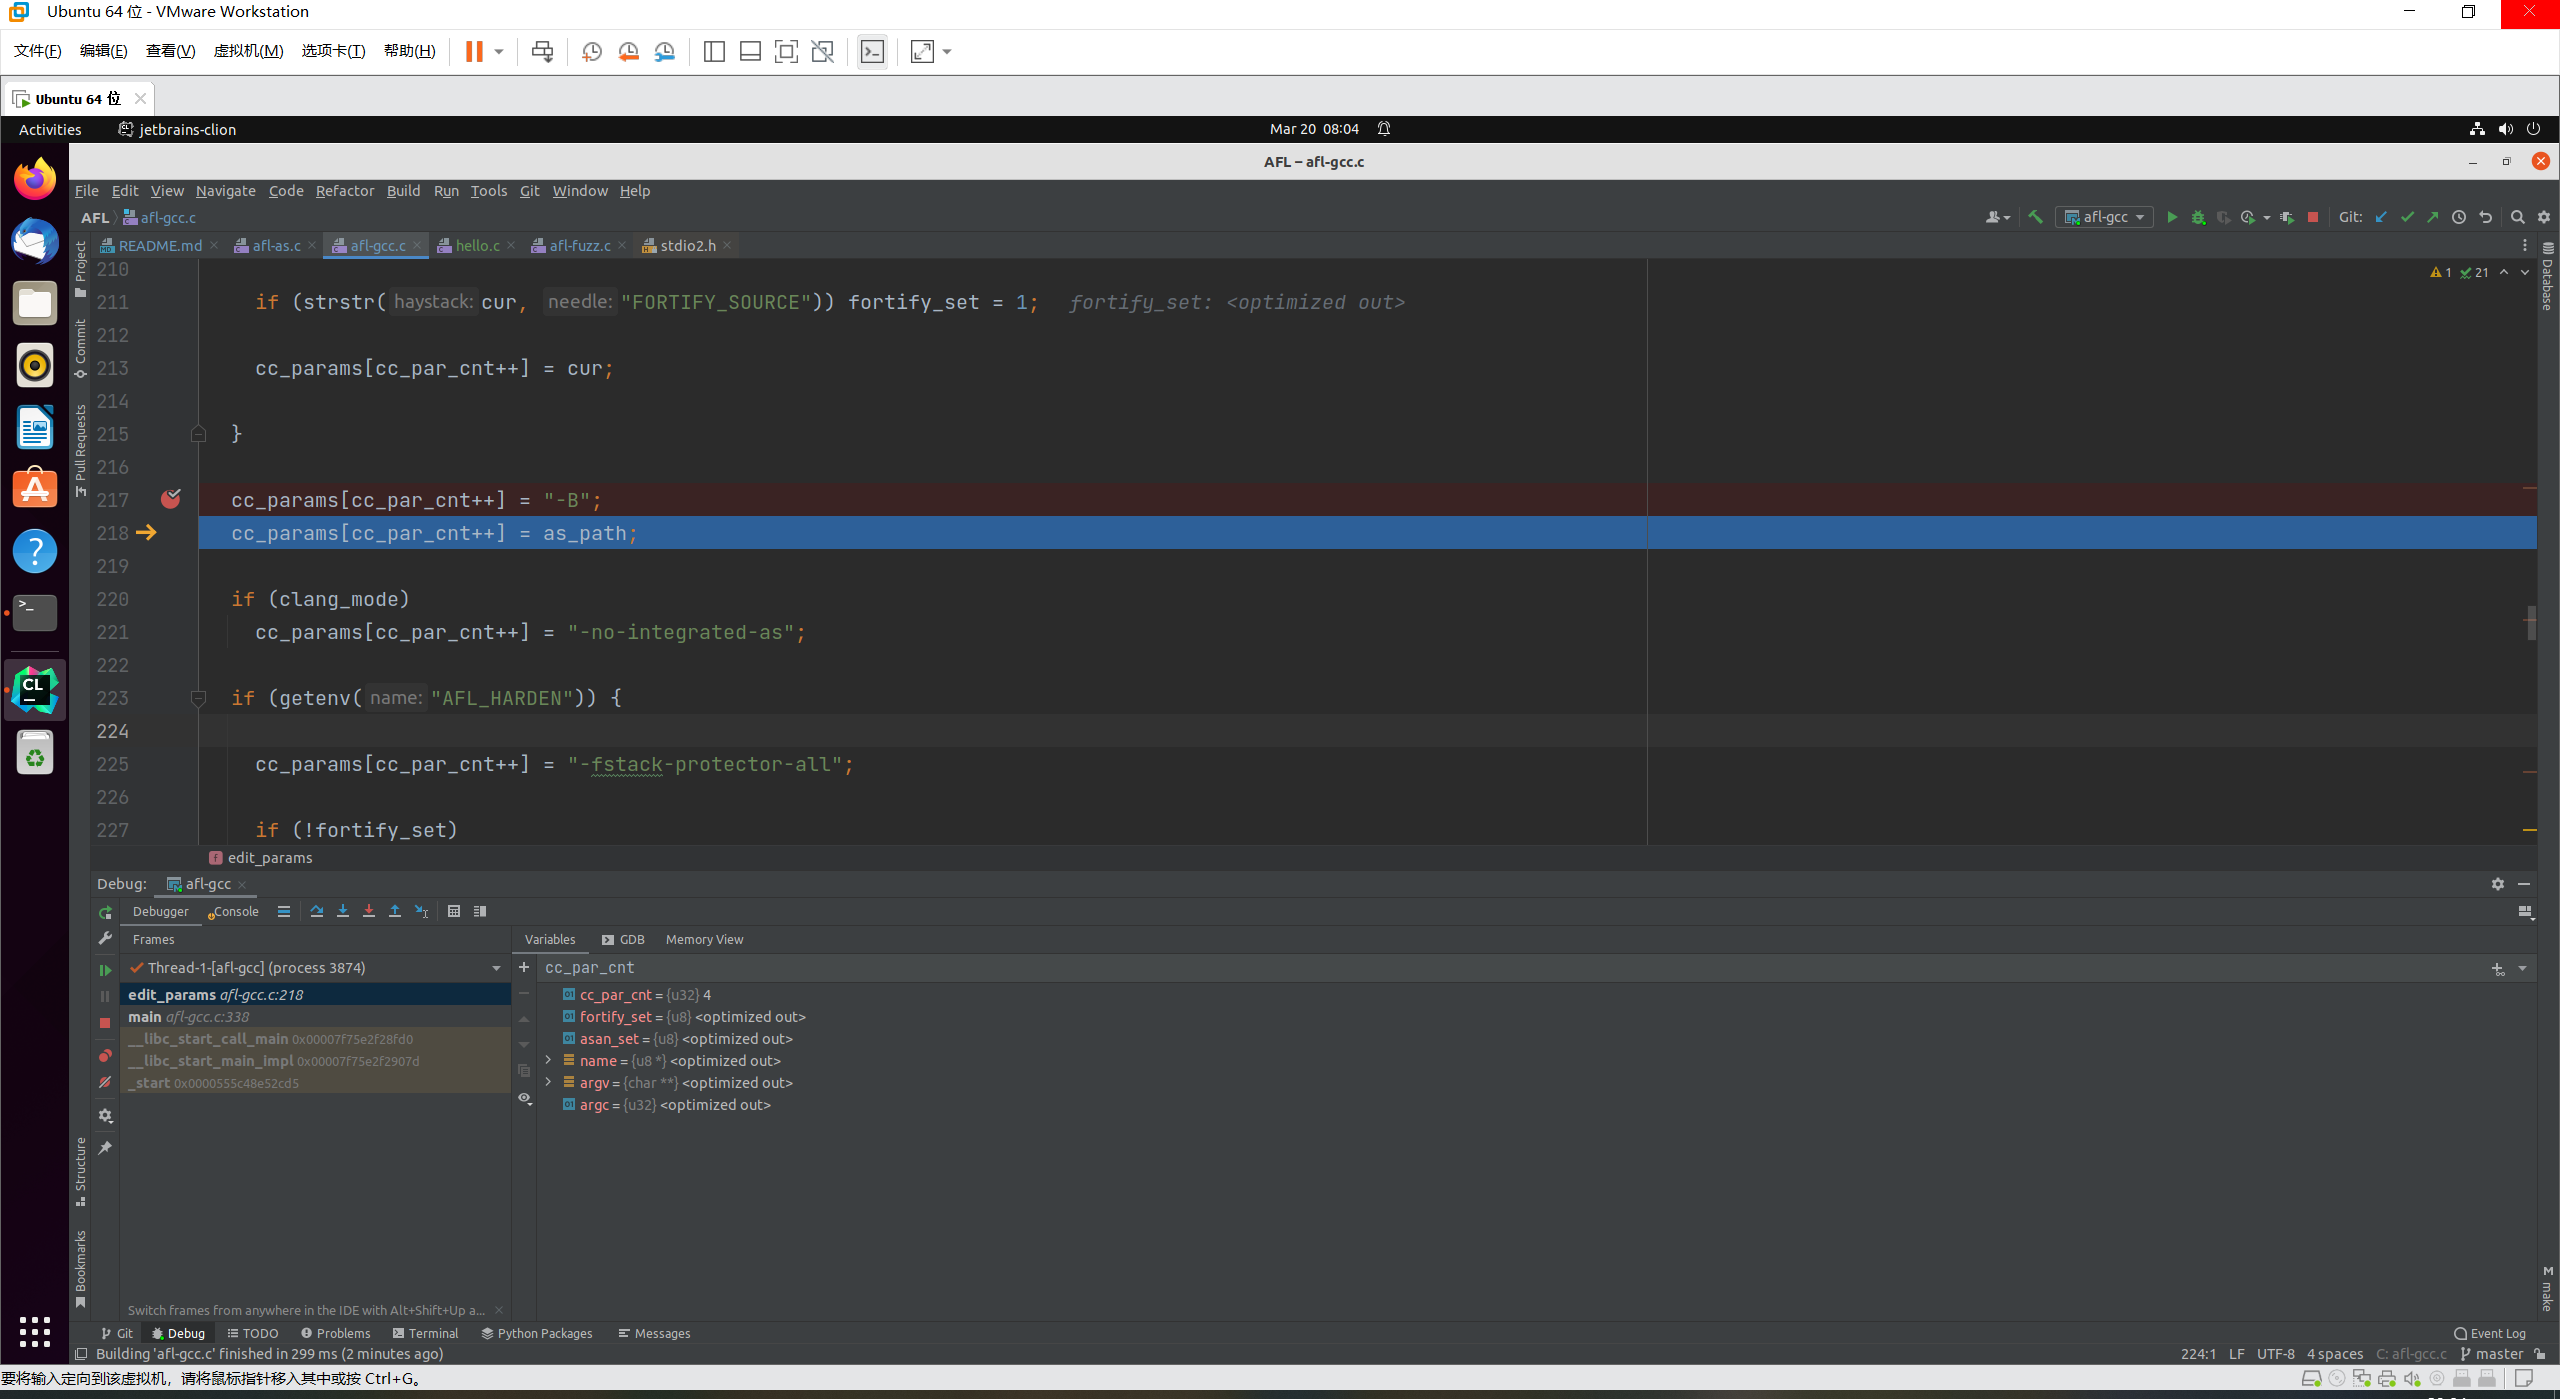Close the README.md editor tab
The image size is (2560, 1399).
[214, 246]
